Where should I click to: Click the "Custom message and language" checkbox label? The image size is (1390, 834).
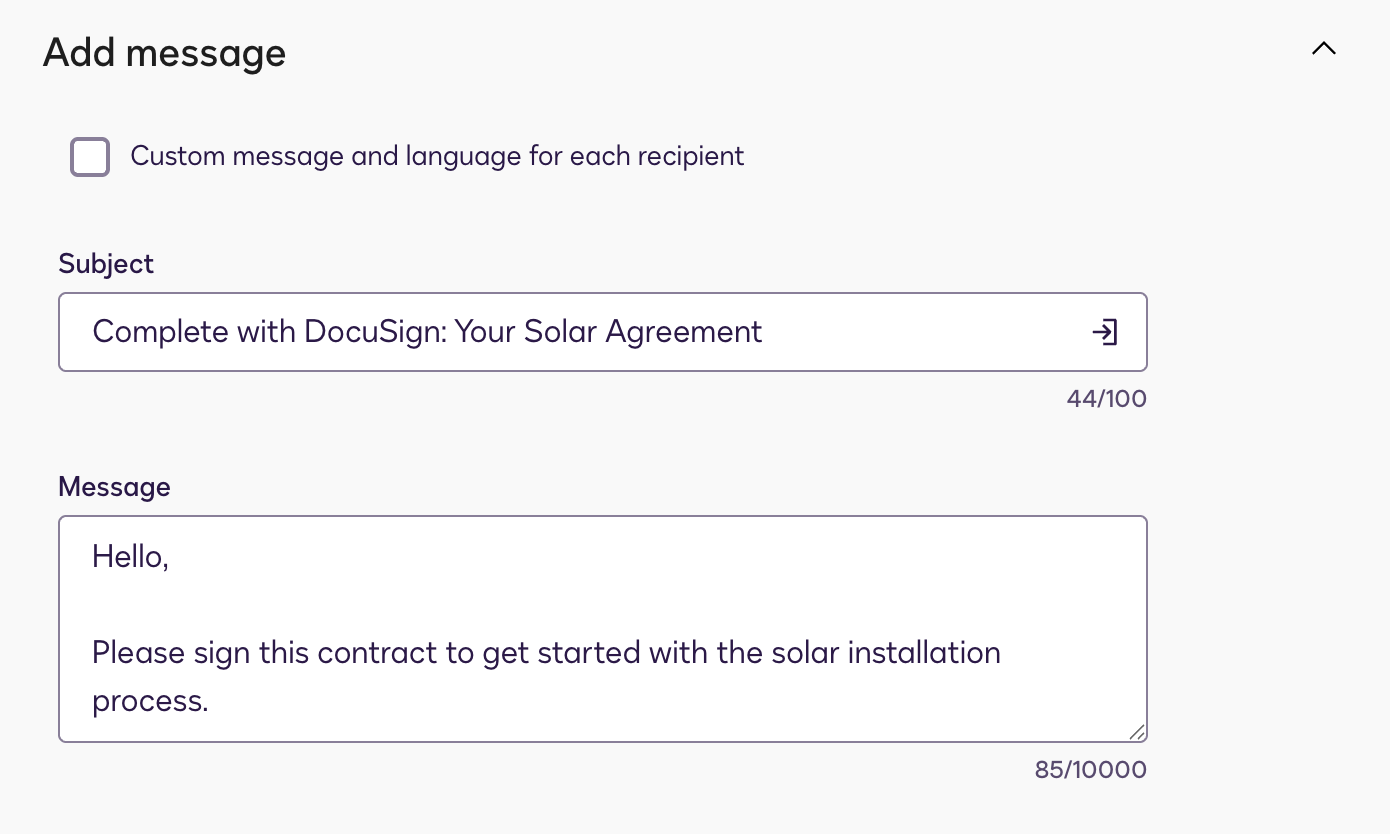click(x=437, y=157)
